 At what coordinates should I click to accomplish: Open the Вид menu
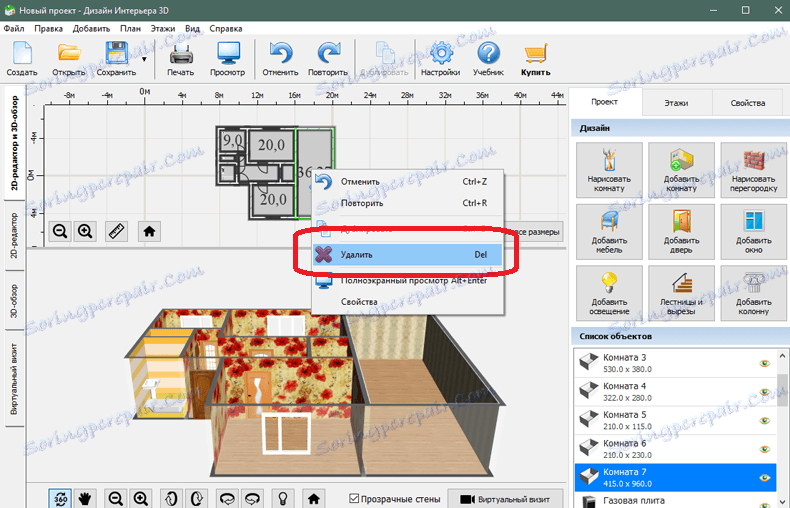pos(192,29)
